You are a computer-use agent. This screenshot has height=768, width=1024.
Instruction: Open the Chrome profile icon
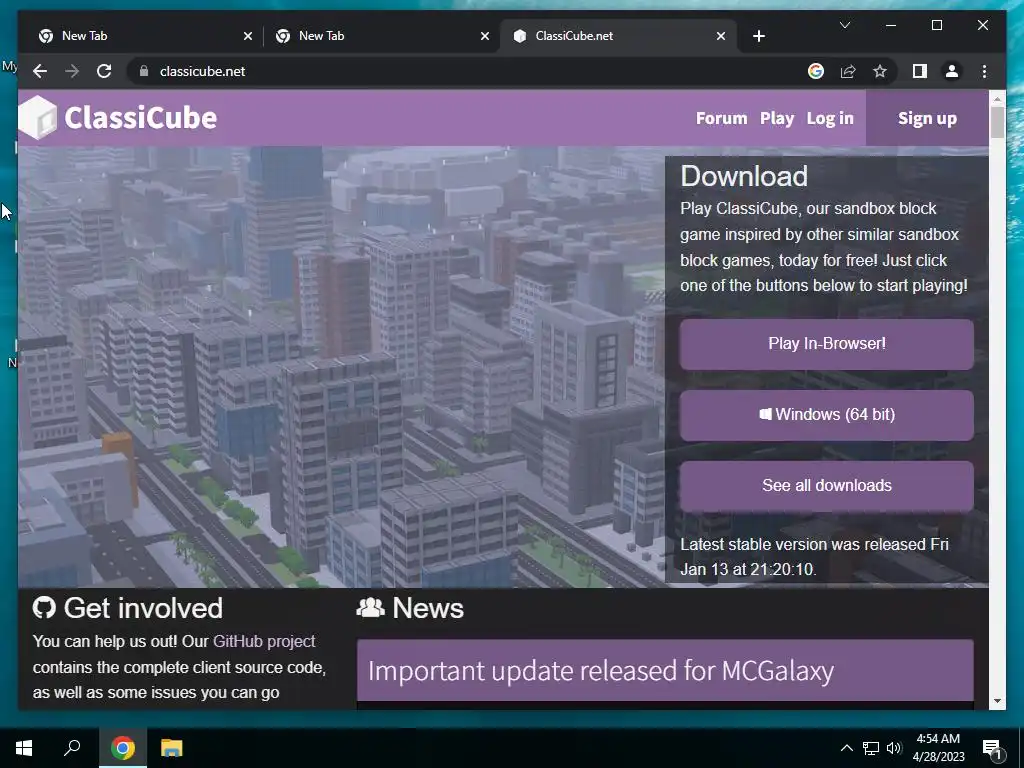click(952, 71)
